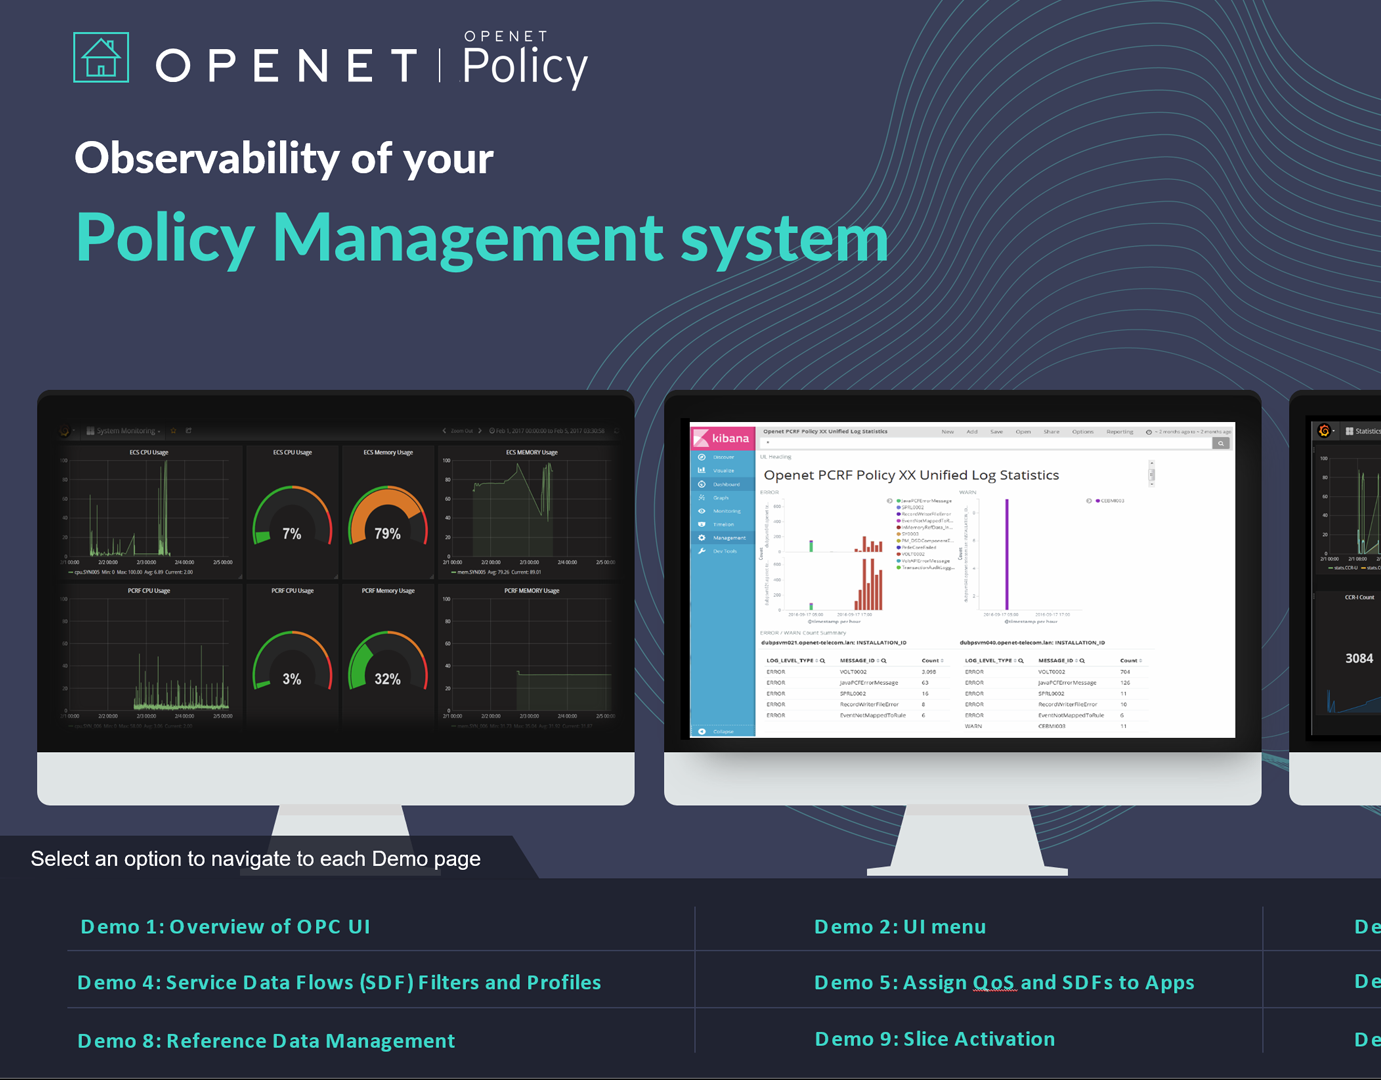Click the ECS Memory Usage 79% gauge
The image size is (1381, 1080).
(x=388, y=517)
